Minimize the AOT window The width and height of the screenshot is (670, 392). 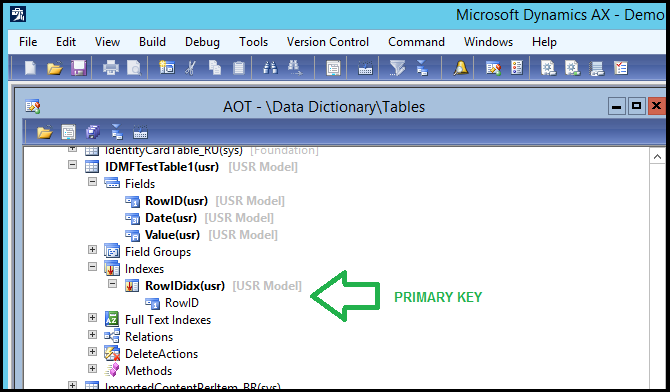click(616, 106)
